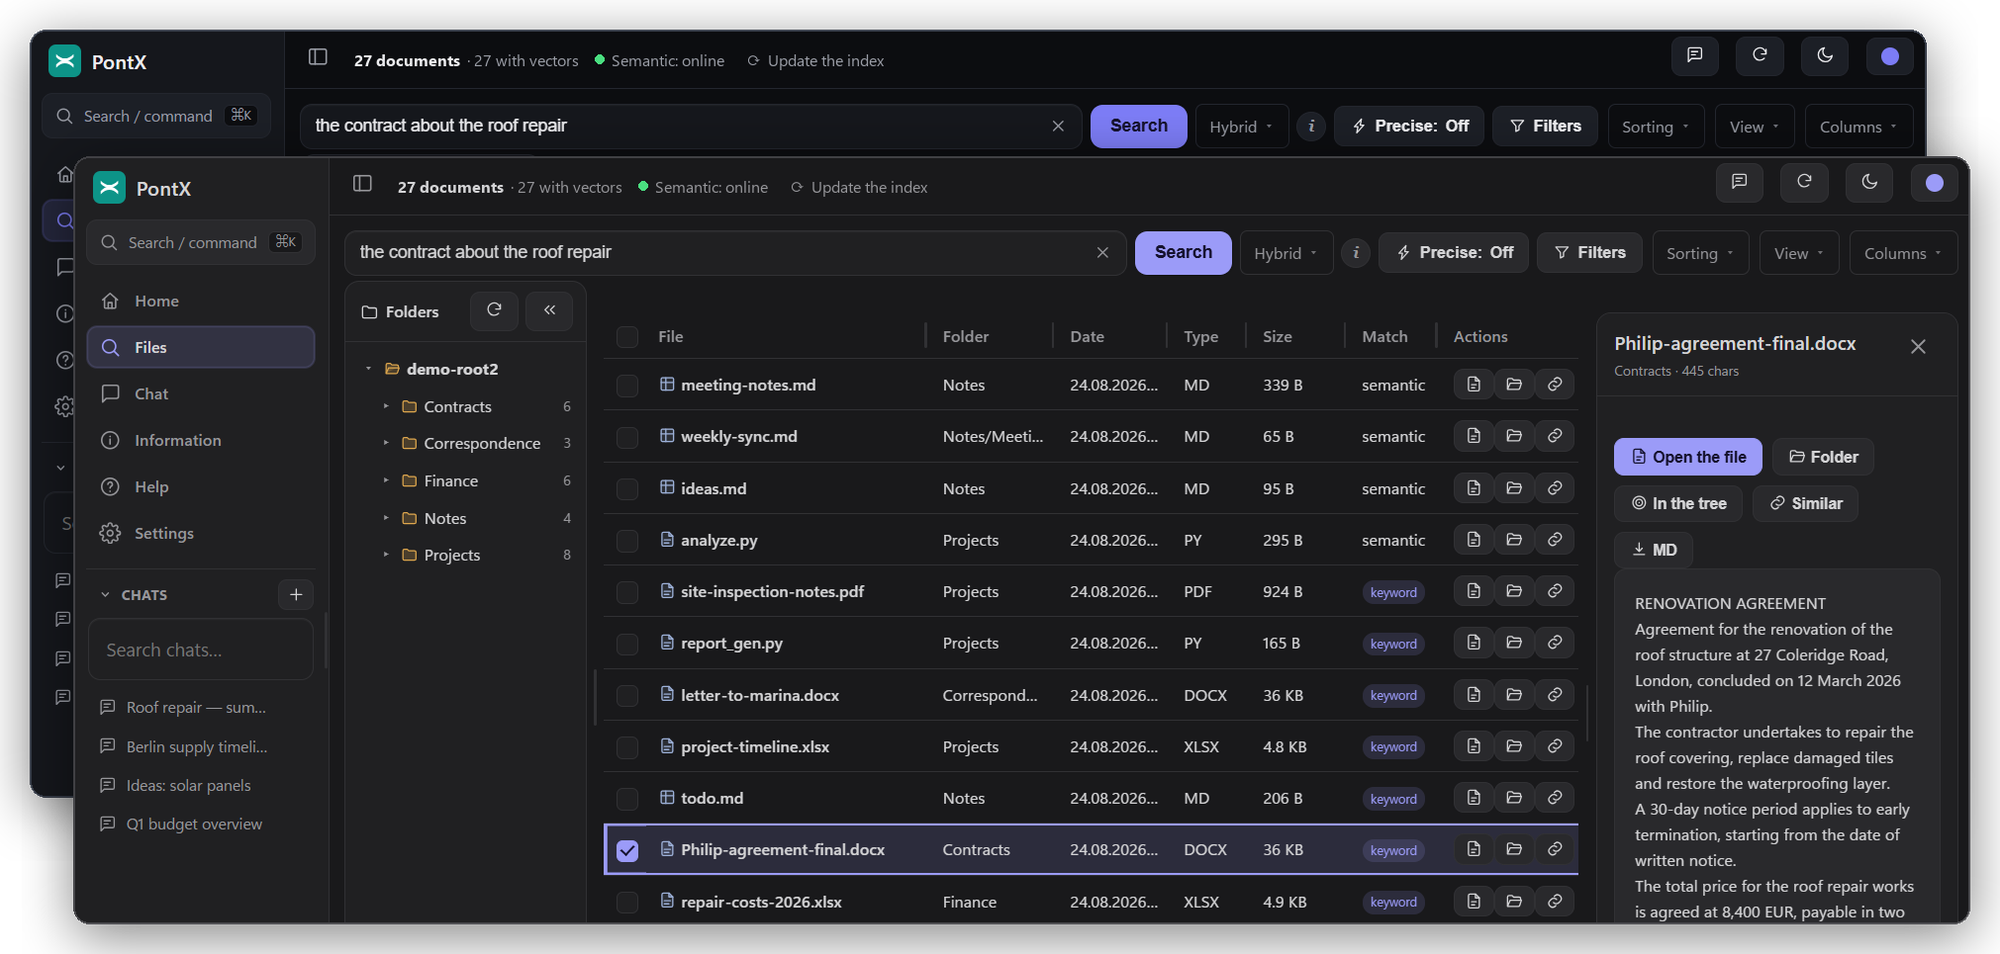The width and height of the screenshot is (2000, 954).
Task: Open Help in the sidebar
Action: point(201,487)
